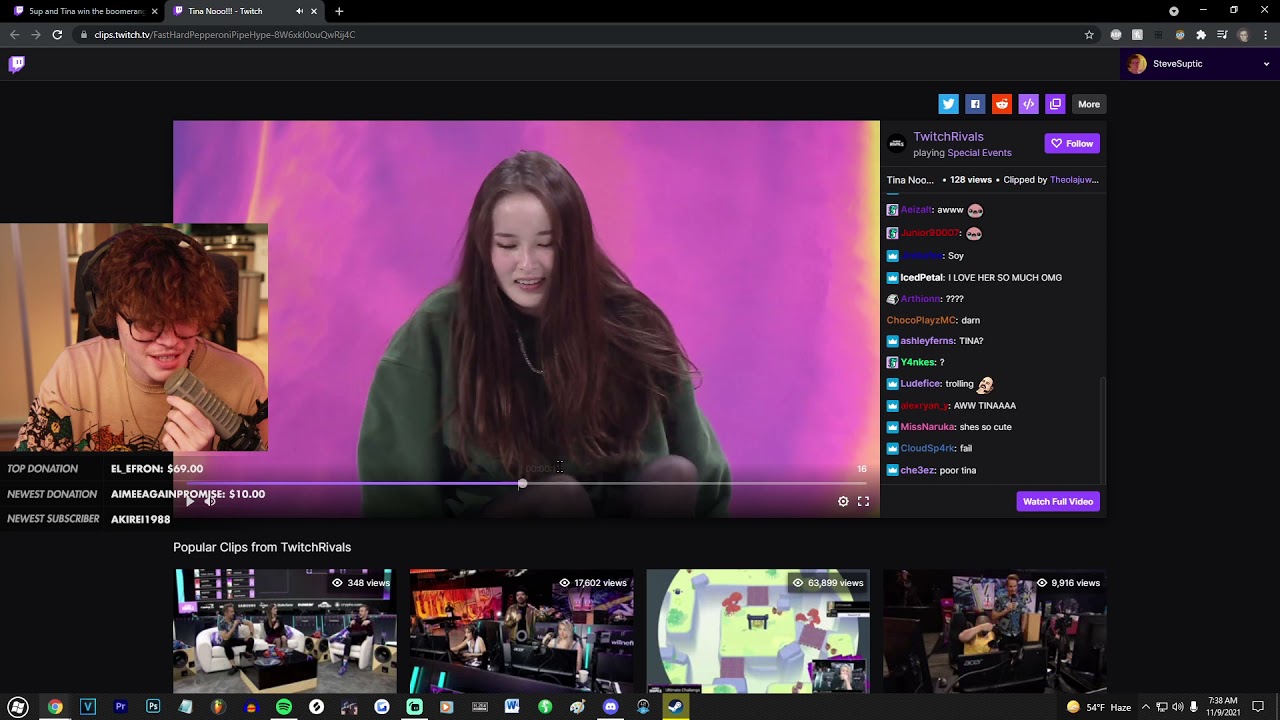Click IcedPetal username in chat

coord(921,278)
